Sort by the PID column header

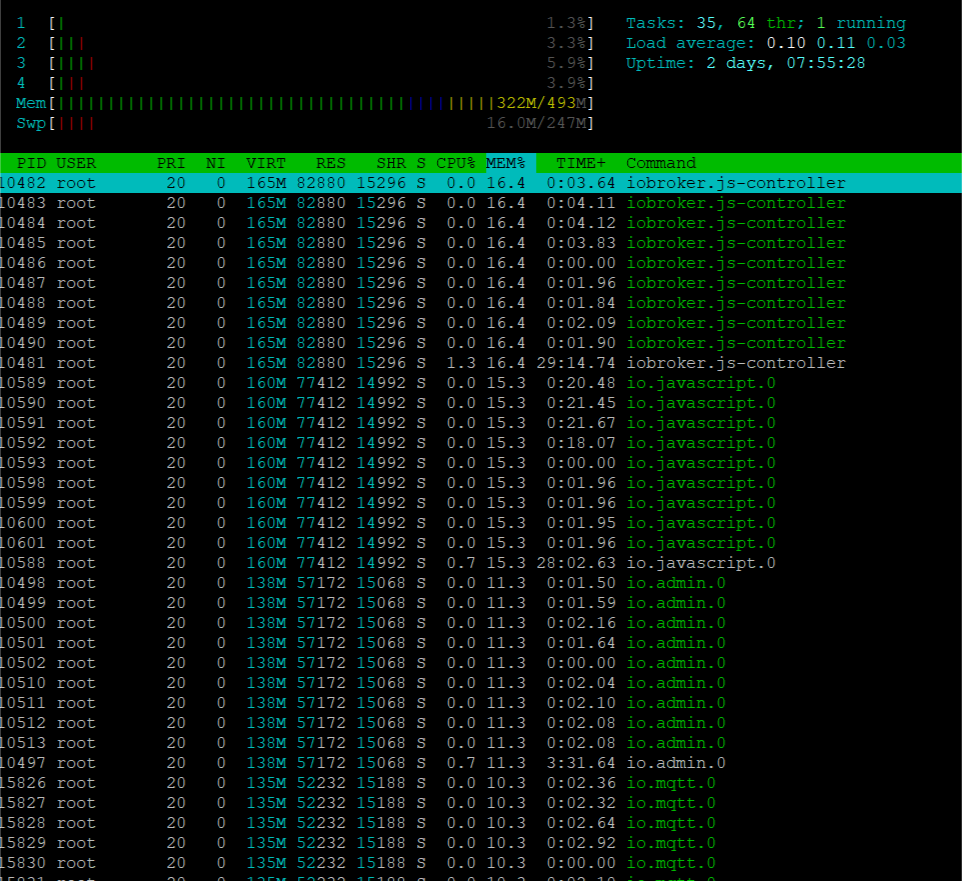(31, 163)
